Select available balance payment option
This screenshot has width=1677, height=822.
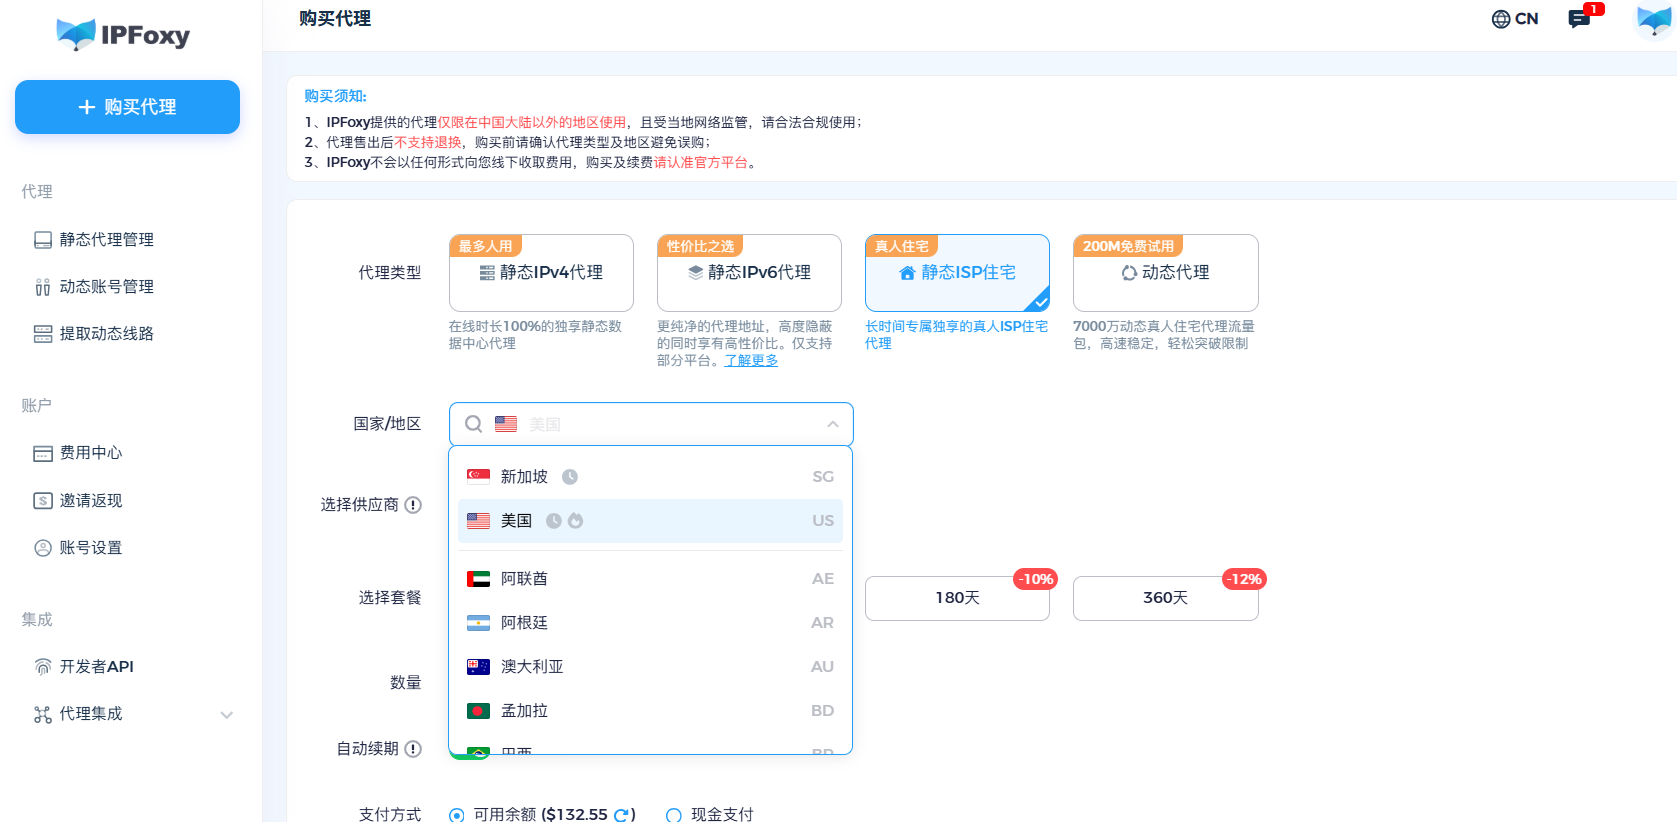point(457,815)
